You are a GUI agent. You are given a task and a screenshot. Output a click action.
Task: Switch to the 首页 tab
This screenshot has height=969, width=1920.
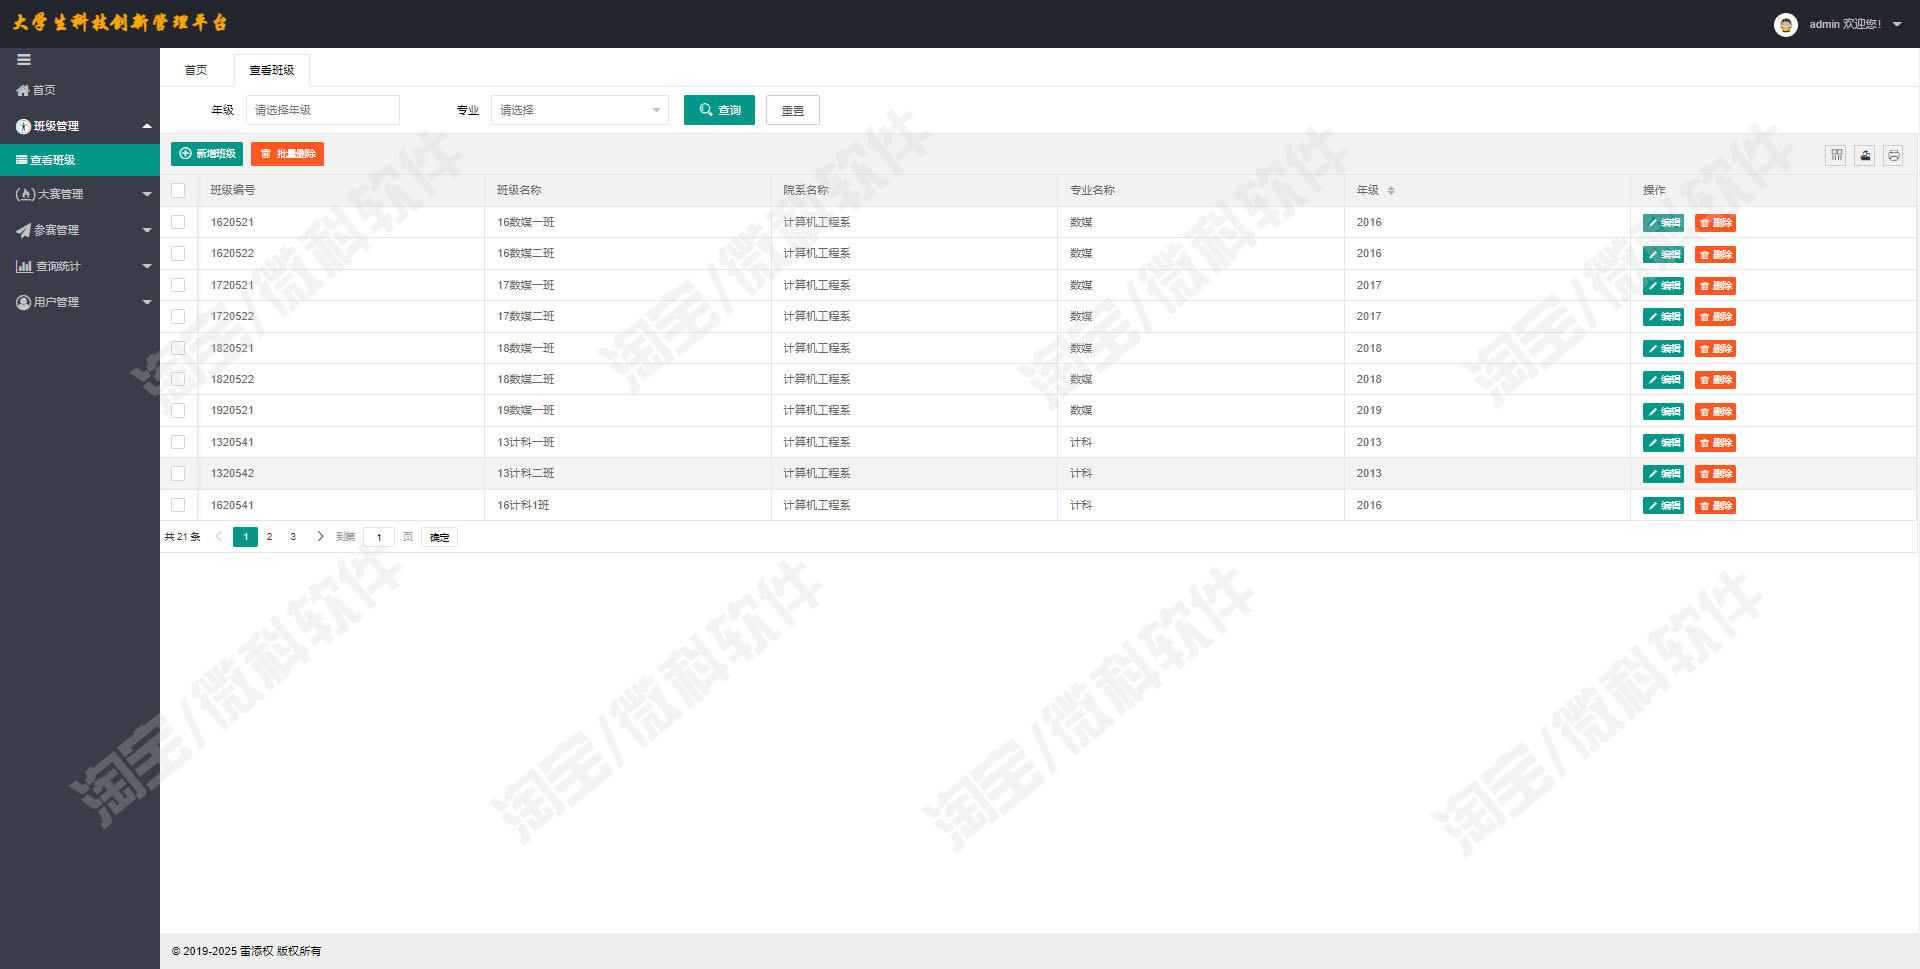coord(196,70)
